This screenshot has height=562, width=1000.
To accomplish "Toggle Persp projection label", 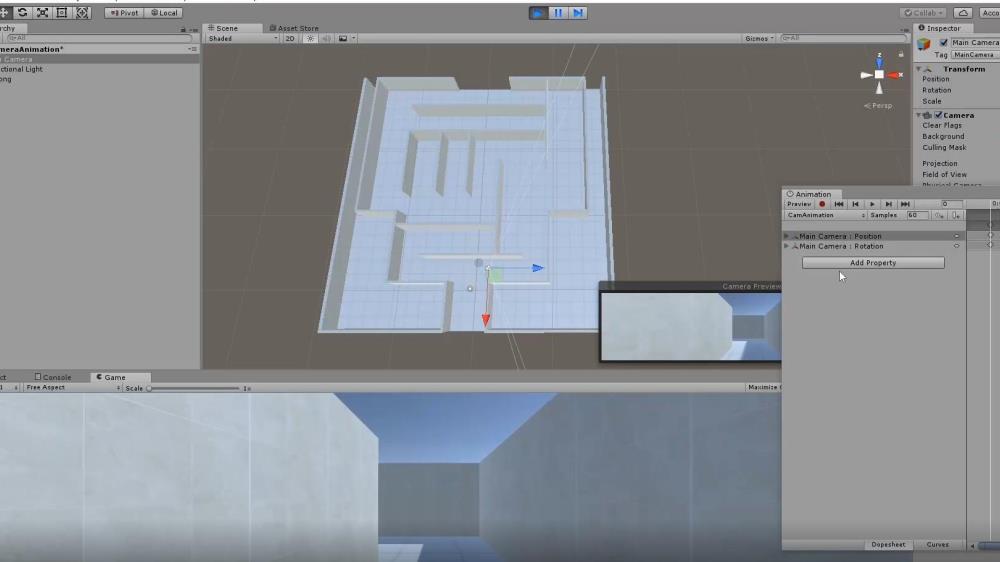I will coord(879,106).
